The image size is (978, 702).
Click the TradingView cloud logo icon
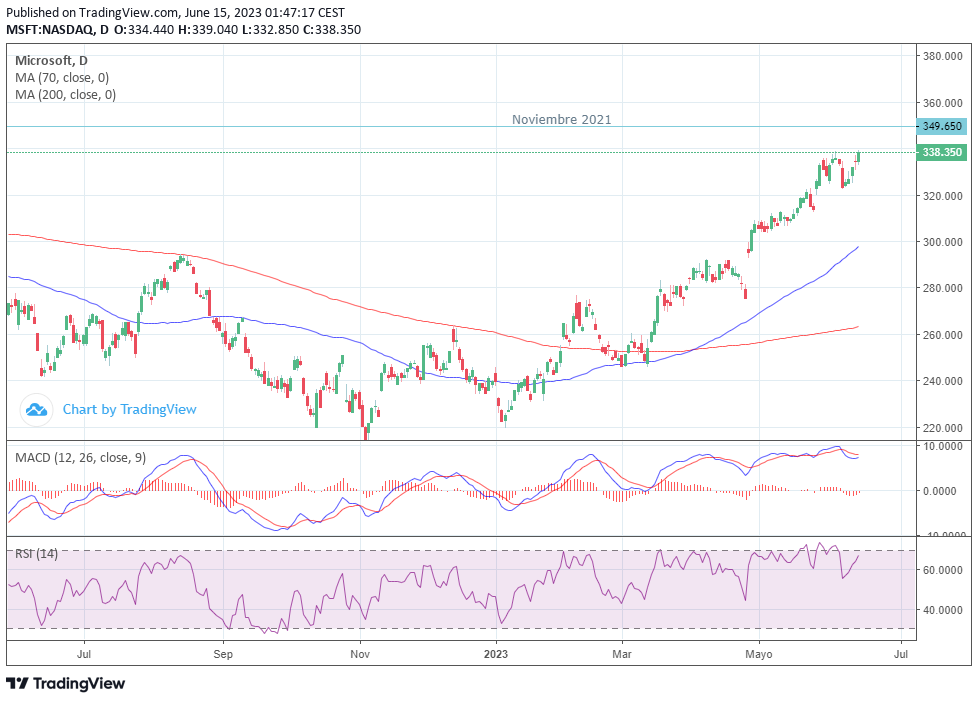pyautogui.click(x=36, y=410)
